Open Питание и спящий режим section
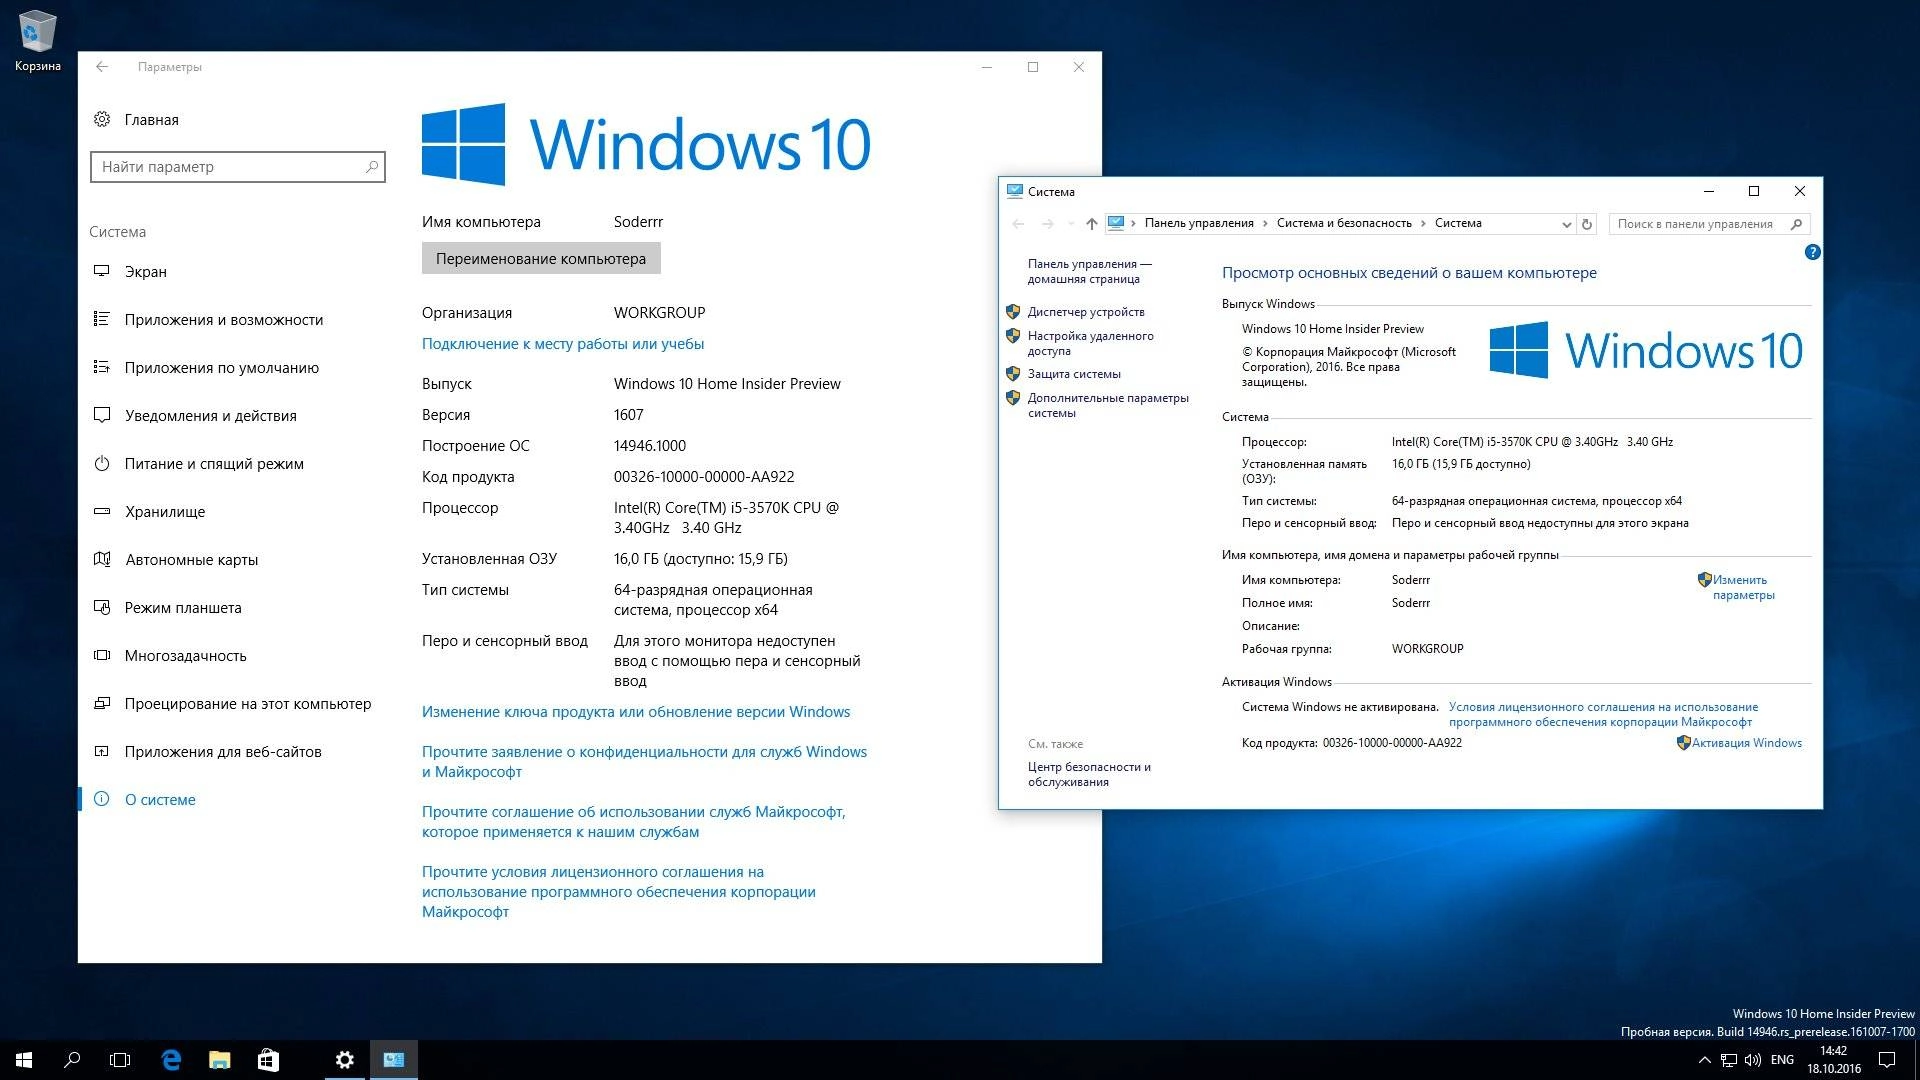 [198, 464]
